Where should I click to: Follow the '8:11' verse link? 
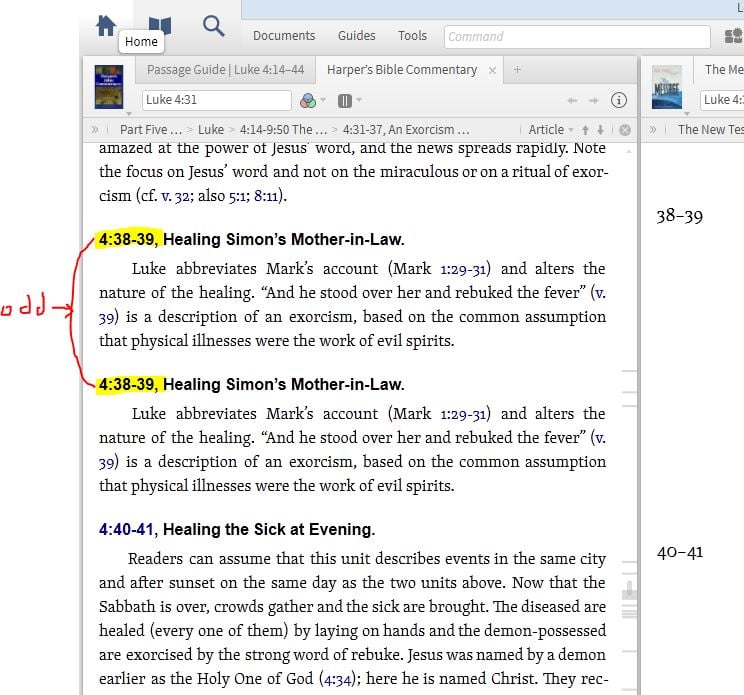point(266,196)
